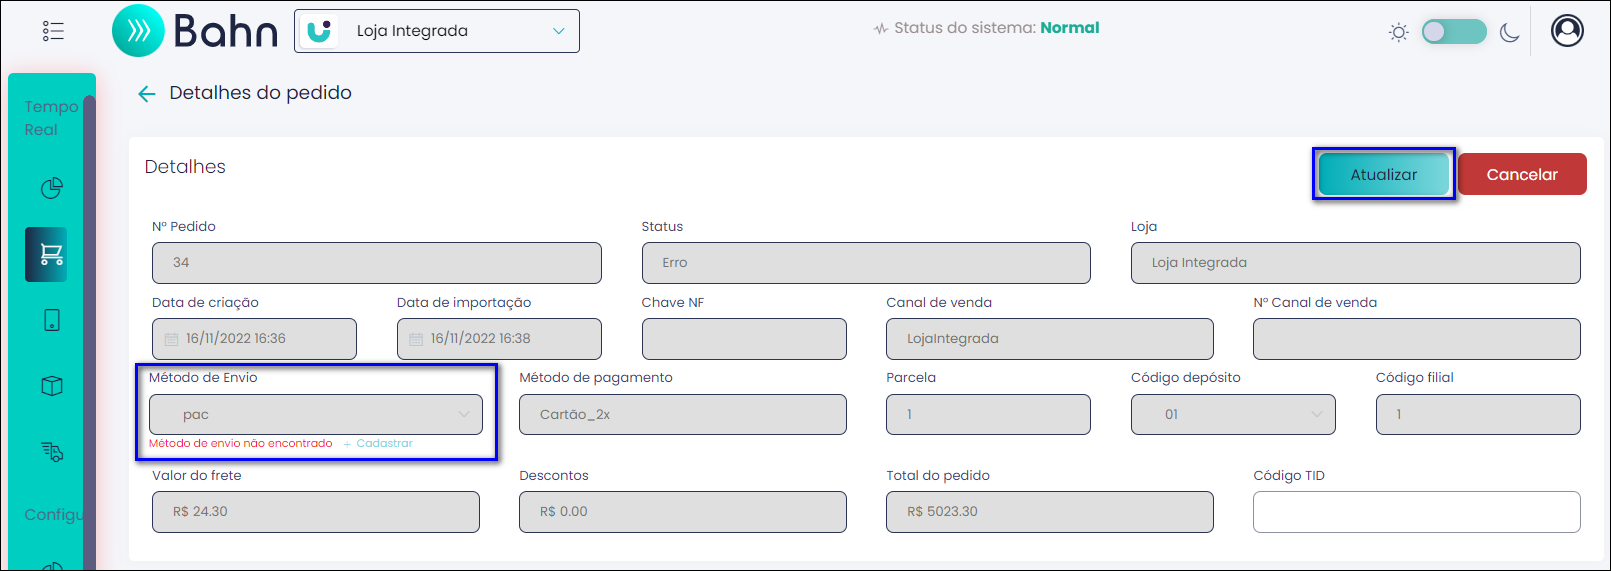
Task: Open the Configu sidebar menu item
Action: [x=54, y=514]
